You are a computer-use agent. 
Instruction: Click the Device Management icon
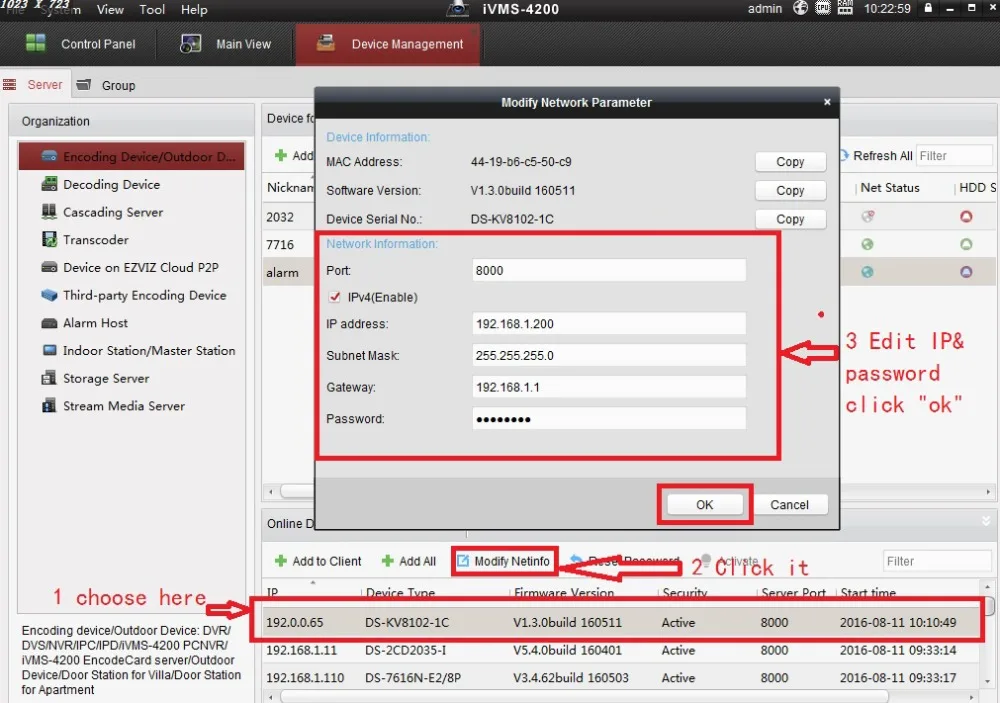(x=326, y=43)
